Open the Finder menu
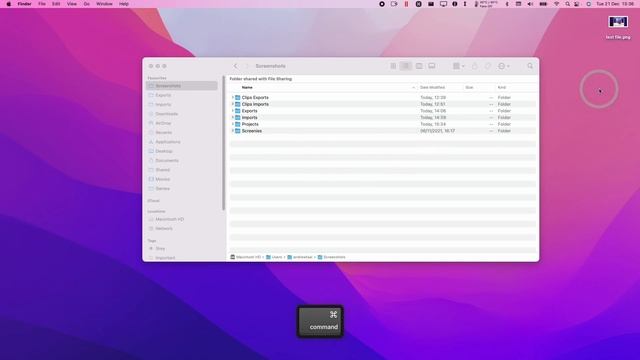Screen dimensions: 640x360 coord(24,4)
